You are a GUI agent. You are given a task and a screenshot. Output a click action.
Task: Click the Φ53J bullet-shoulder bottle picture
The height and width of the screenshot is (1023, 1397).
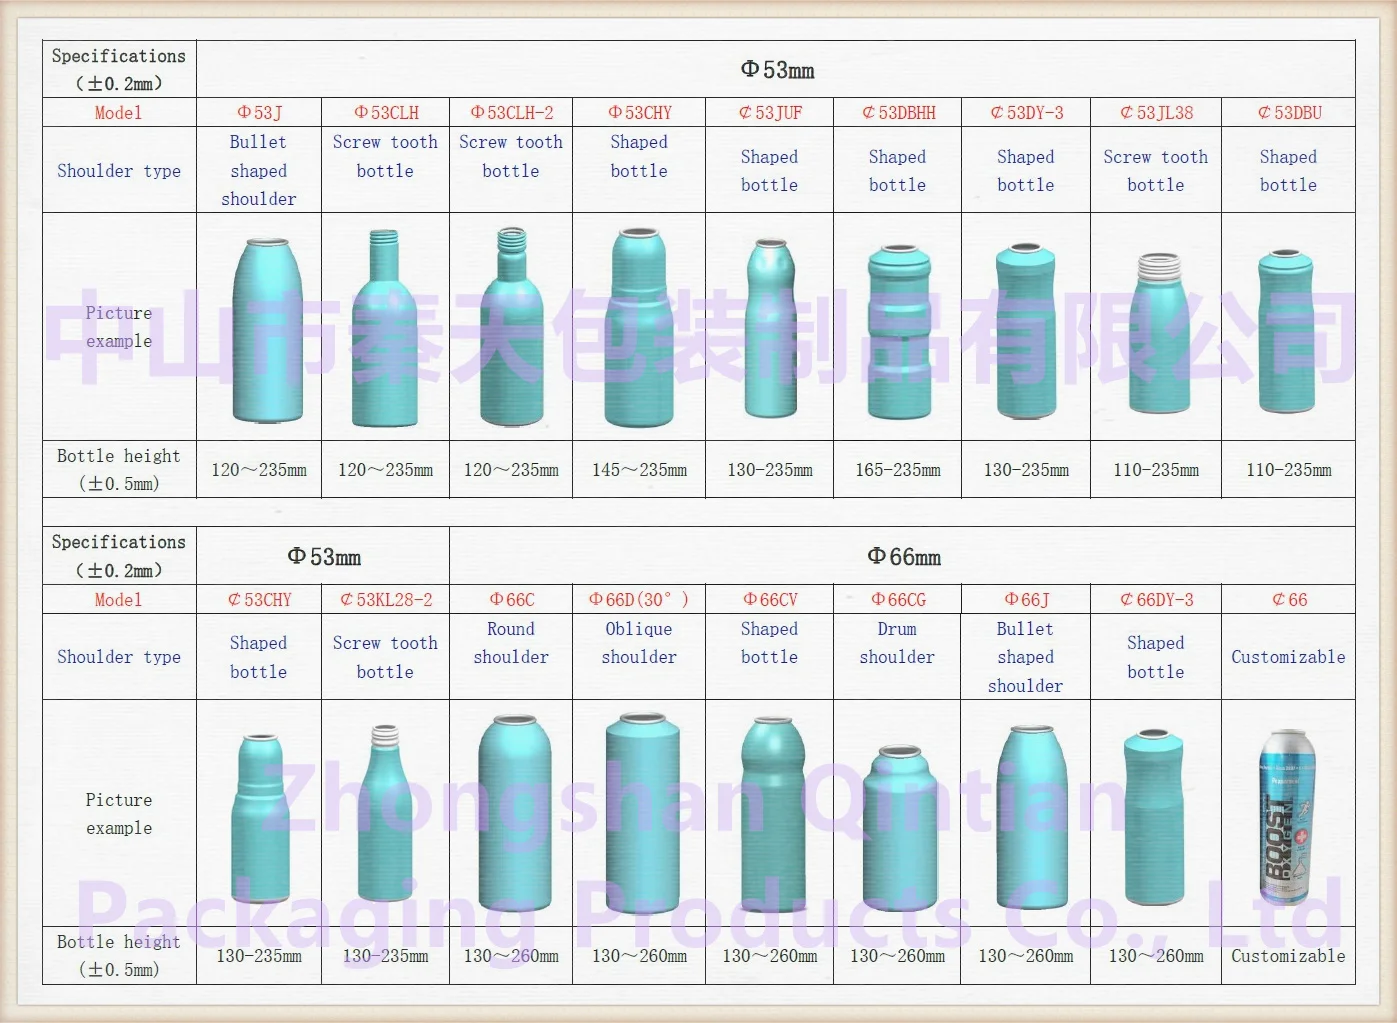coord(266,329)
